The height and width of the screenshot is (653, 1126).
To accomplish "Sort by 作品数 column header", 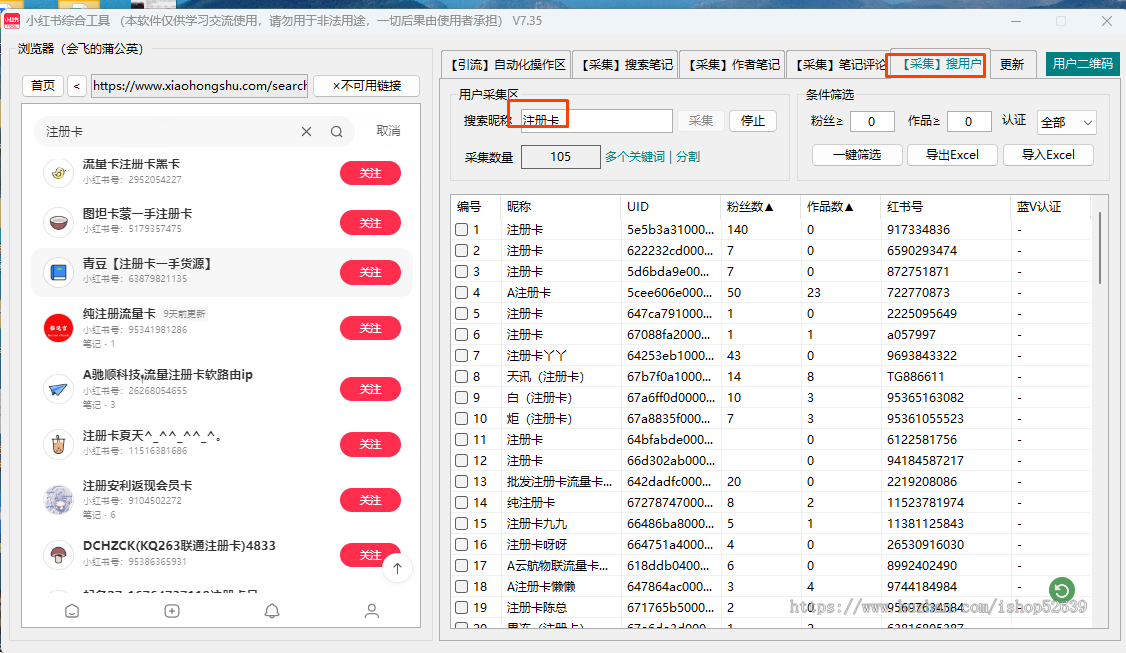I will [x=830, y=207].
